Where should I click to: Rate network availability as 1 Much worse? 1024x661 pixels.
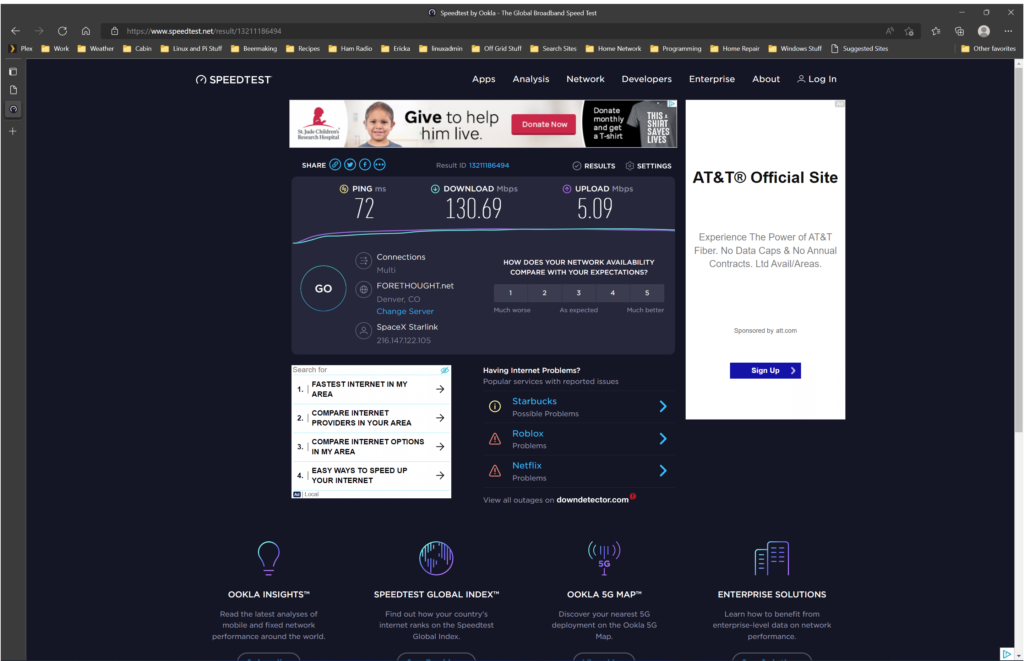point(510,292)
